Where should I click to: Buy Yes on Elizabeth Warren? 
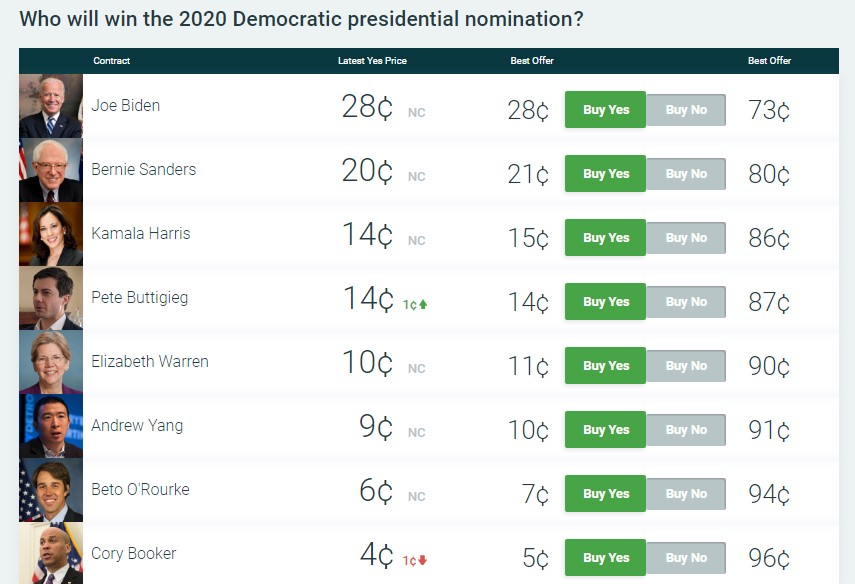(x=604, y=365)
